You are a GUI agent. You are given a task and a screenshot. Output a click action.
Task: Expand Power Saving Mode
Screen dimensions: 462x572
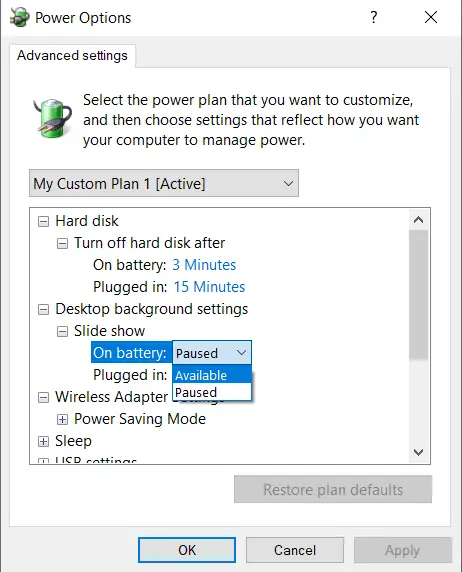point(62,420)
